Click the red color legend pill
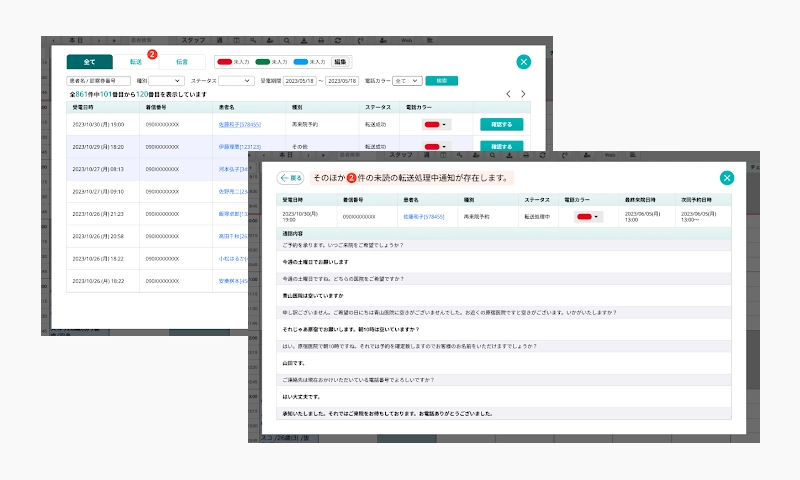This screenshot has height=480, width=800. (225, 62)
